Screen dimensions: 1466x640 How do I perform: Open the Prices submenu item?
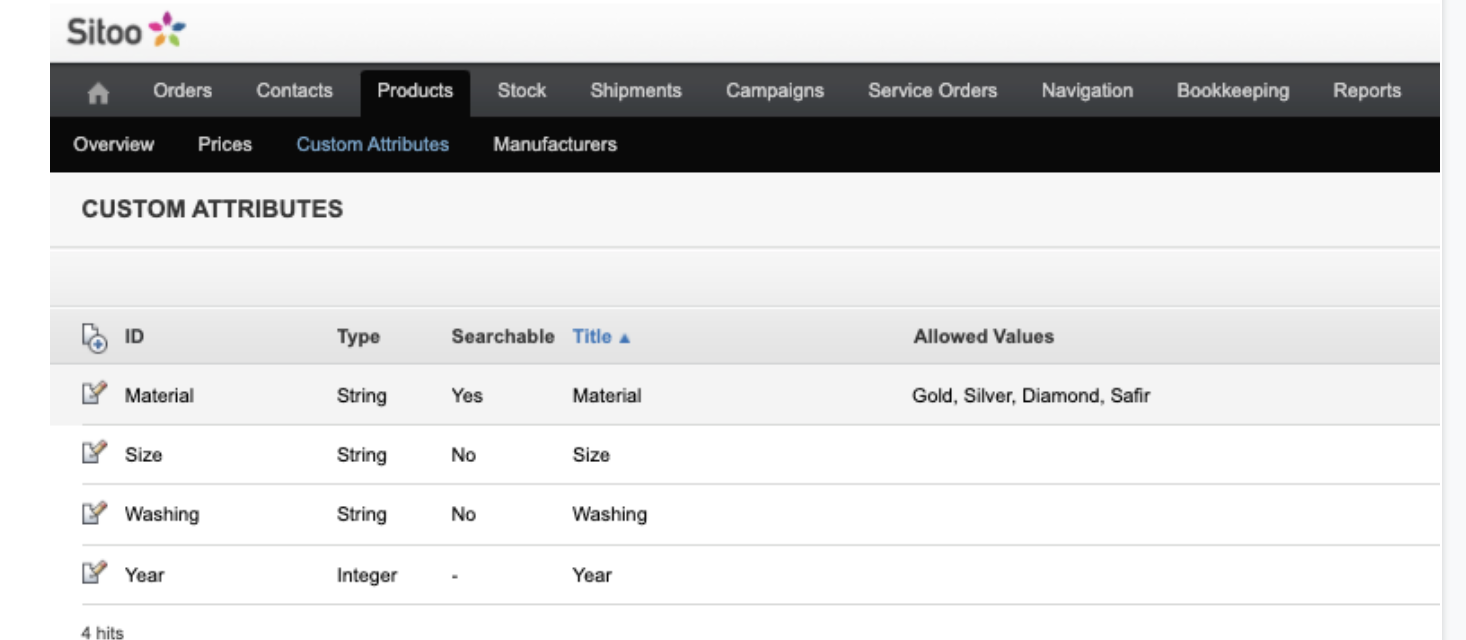pos(225,144)
